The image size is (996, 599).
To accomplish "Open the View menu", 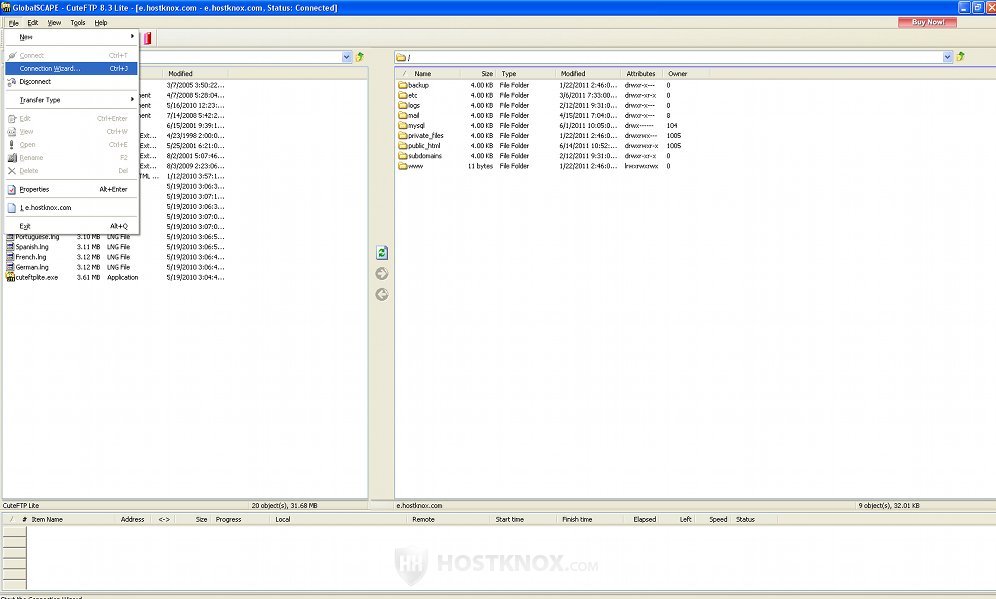I will tap(55, 23).
